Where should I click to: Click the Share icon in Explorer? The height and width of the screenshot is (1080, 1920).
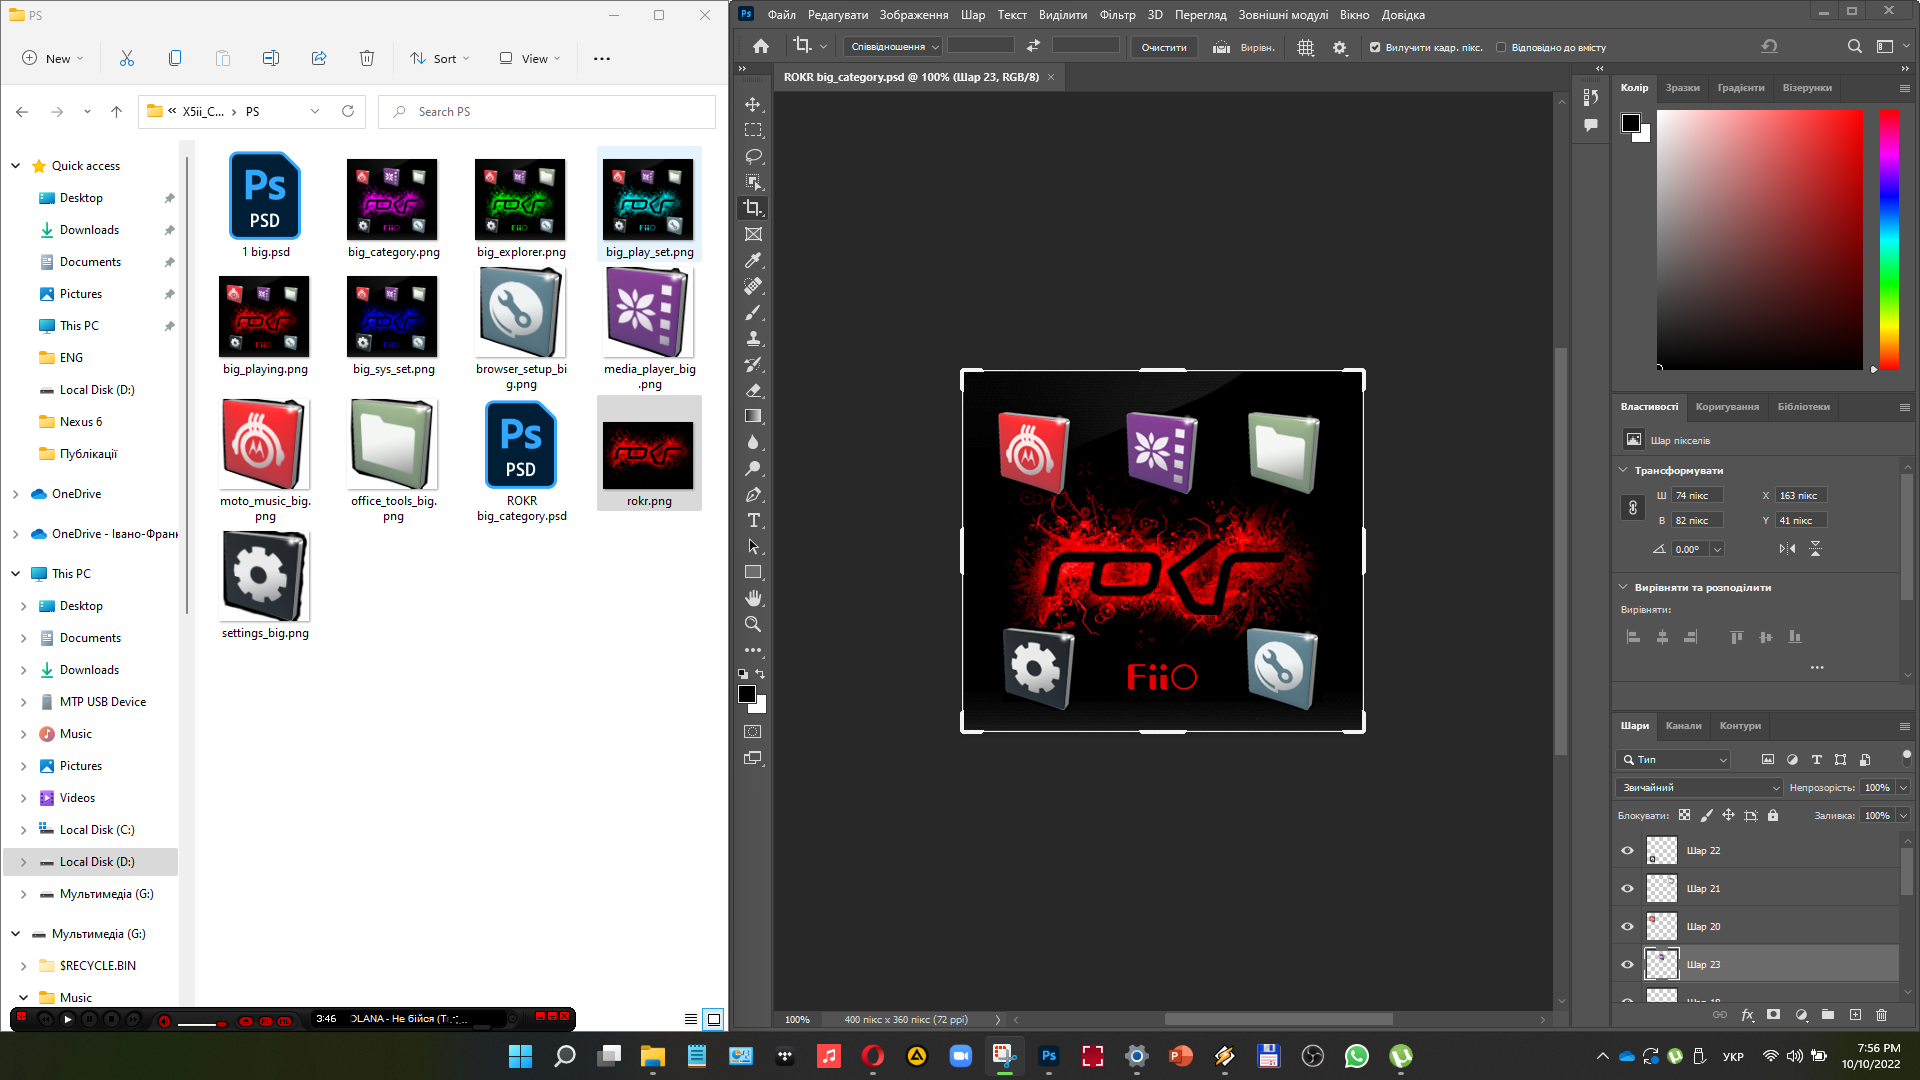[x=319, y=58]
